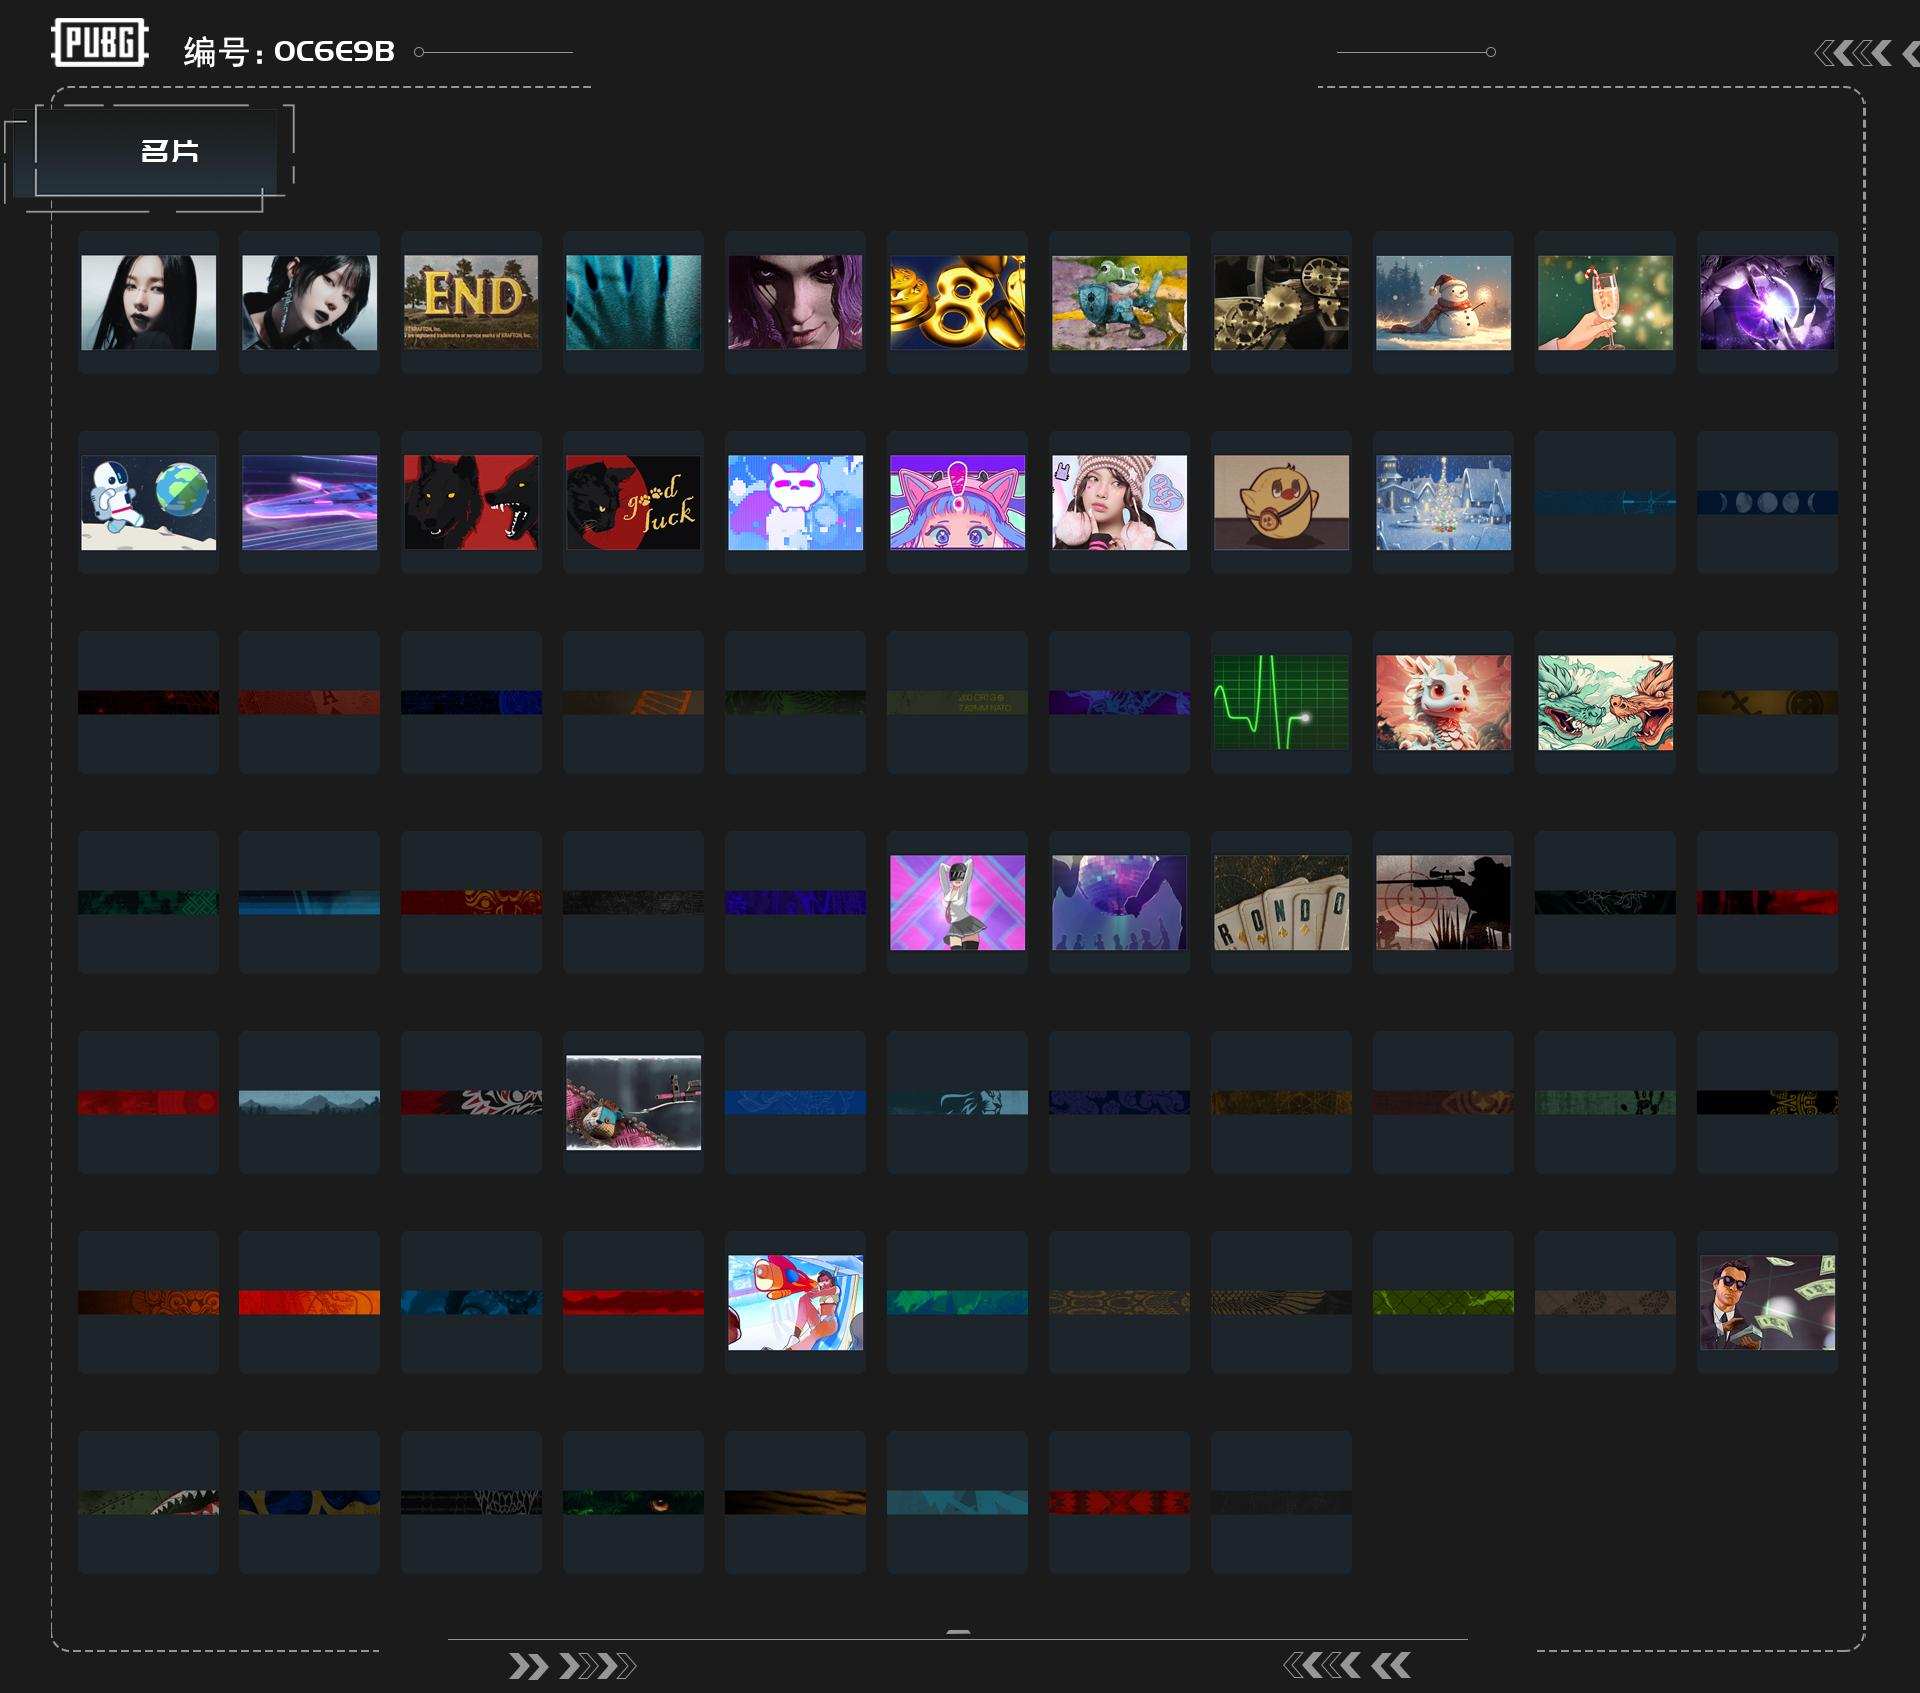Image resolution: width=1920 pixels, height=1693 pixels.
Task: Click the PUBG logo
Action: coord(100,43)
